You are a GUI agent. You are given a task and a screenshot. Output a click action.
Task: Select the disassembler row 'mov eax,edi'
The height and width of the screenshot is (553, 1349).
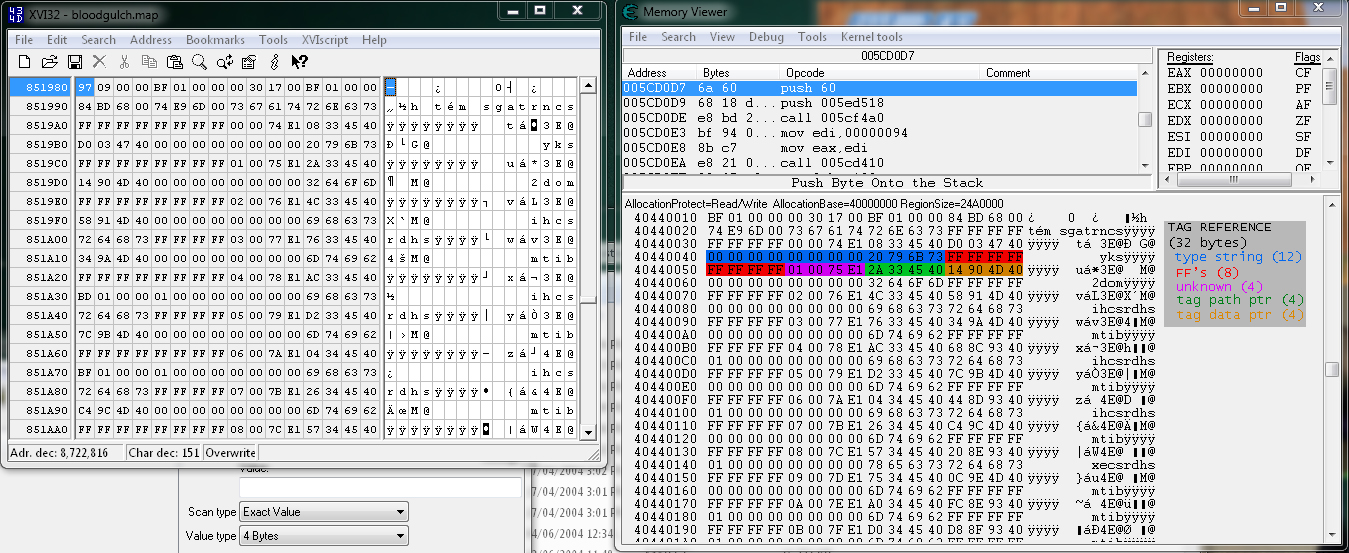point(880,148)
